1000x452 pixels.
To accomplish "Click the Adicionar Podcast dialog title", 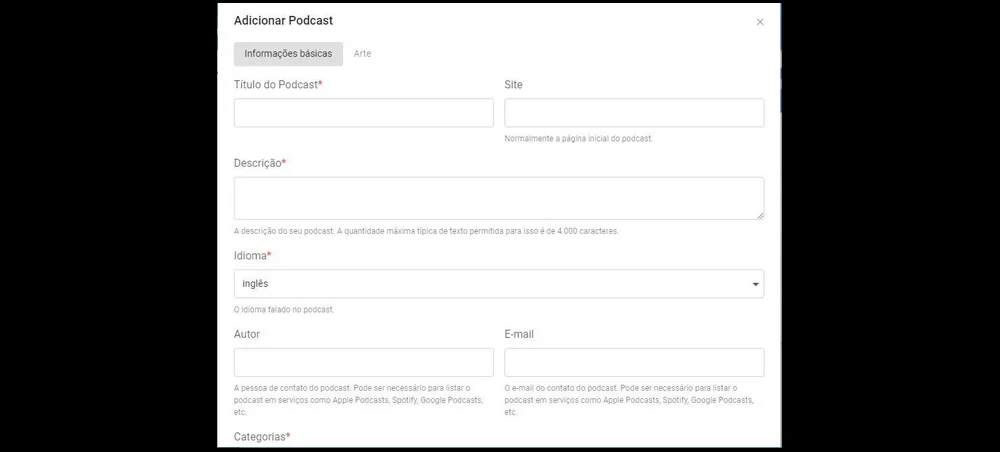I will tap(283, 21).
